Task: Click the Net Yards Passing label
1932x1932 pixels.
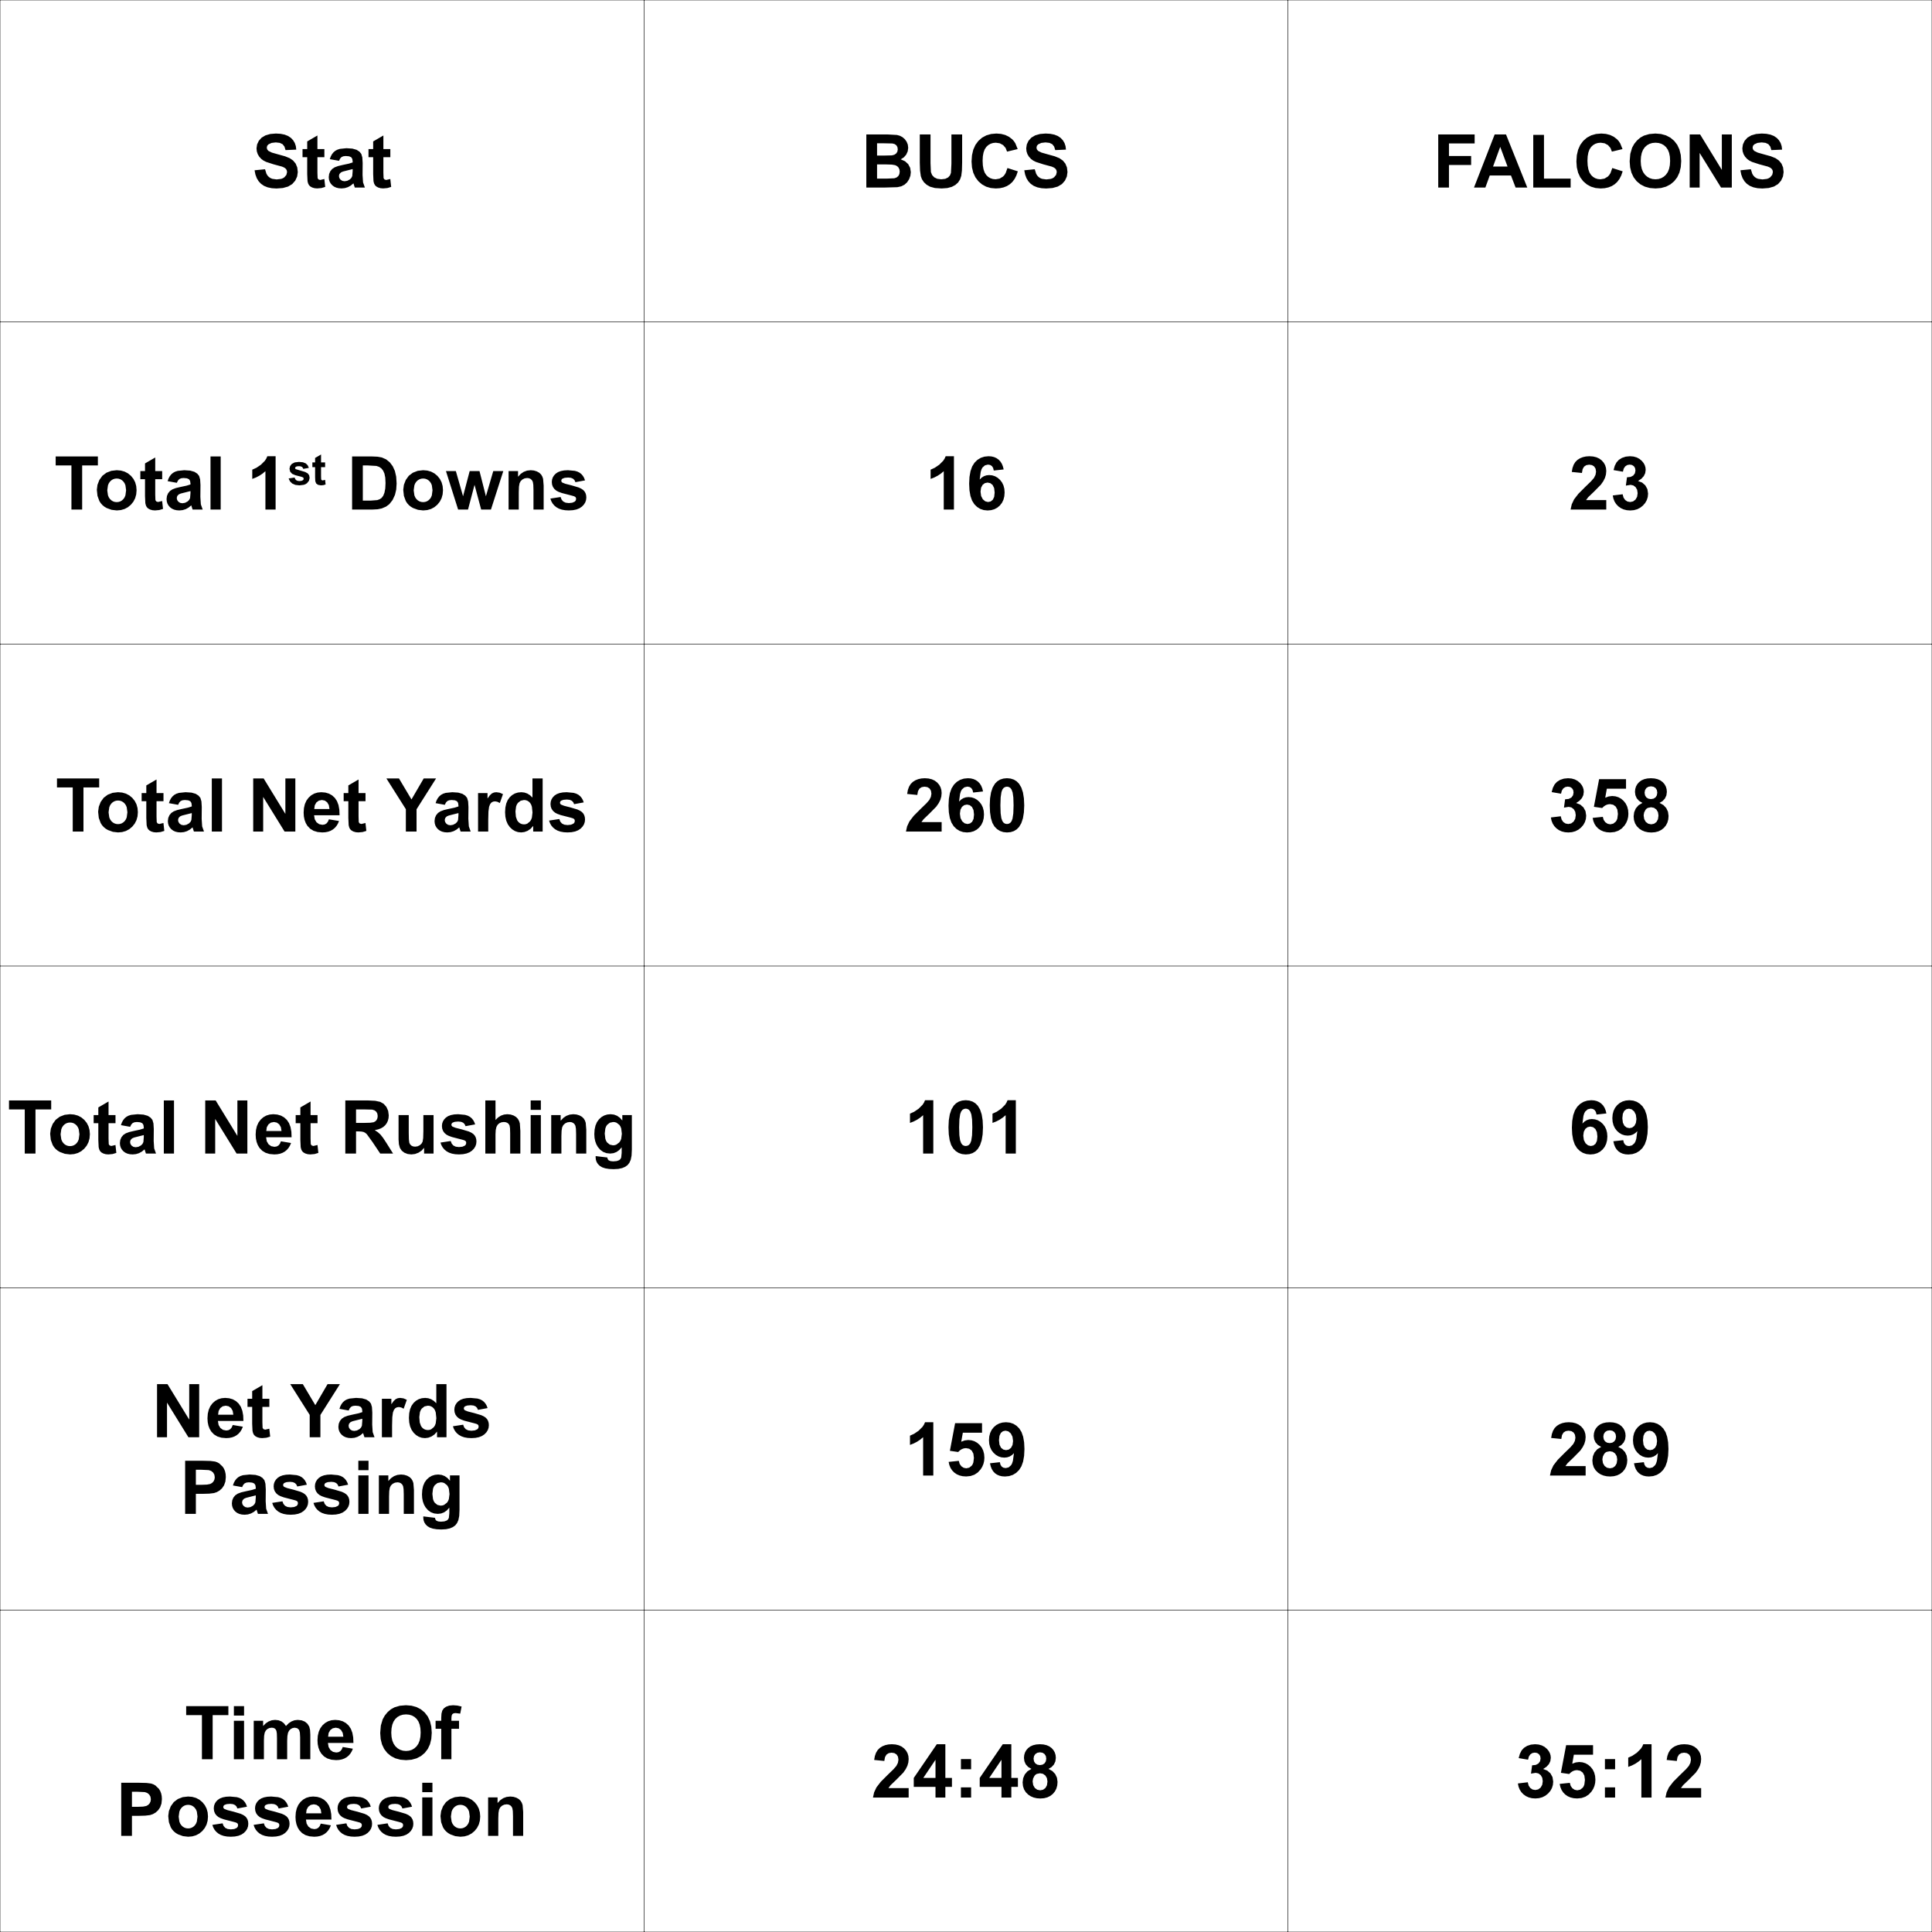Action: point(322,1450)
